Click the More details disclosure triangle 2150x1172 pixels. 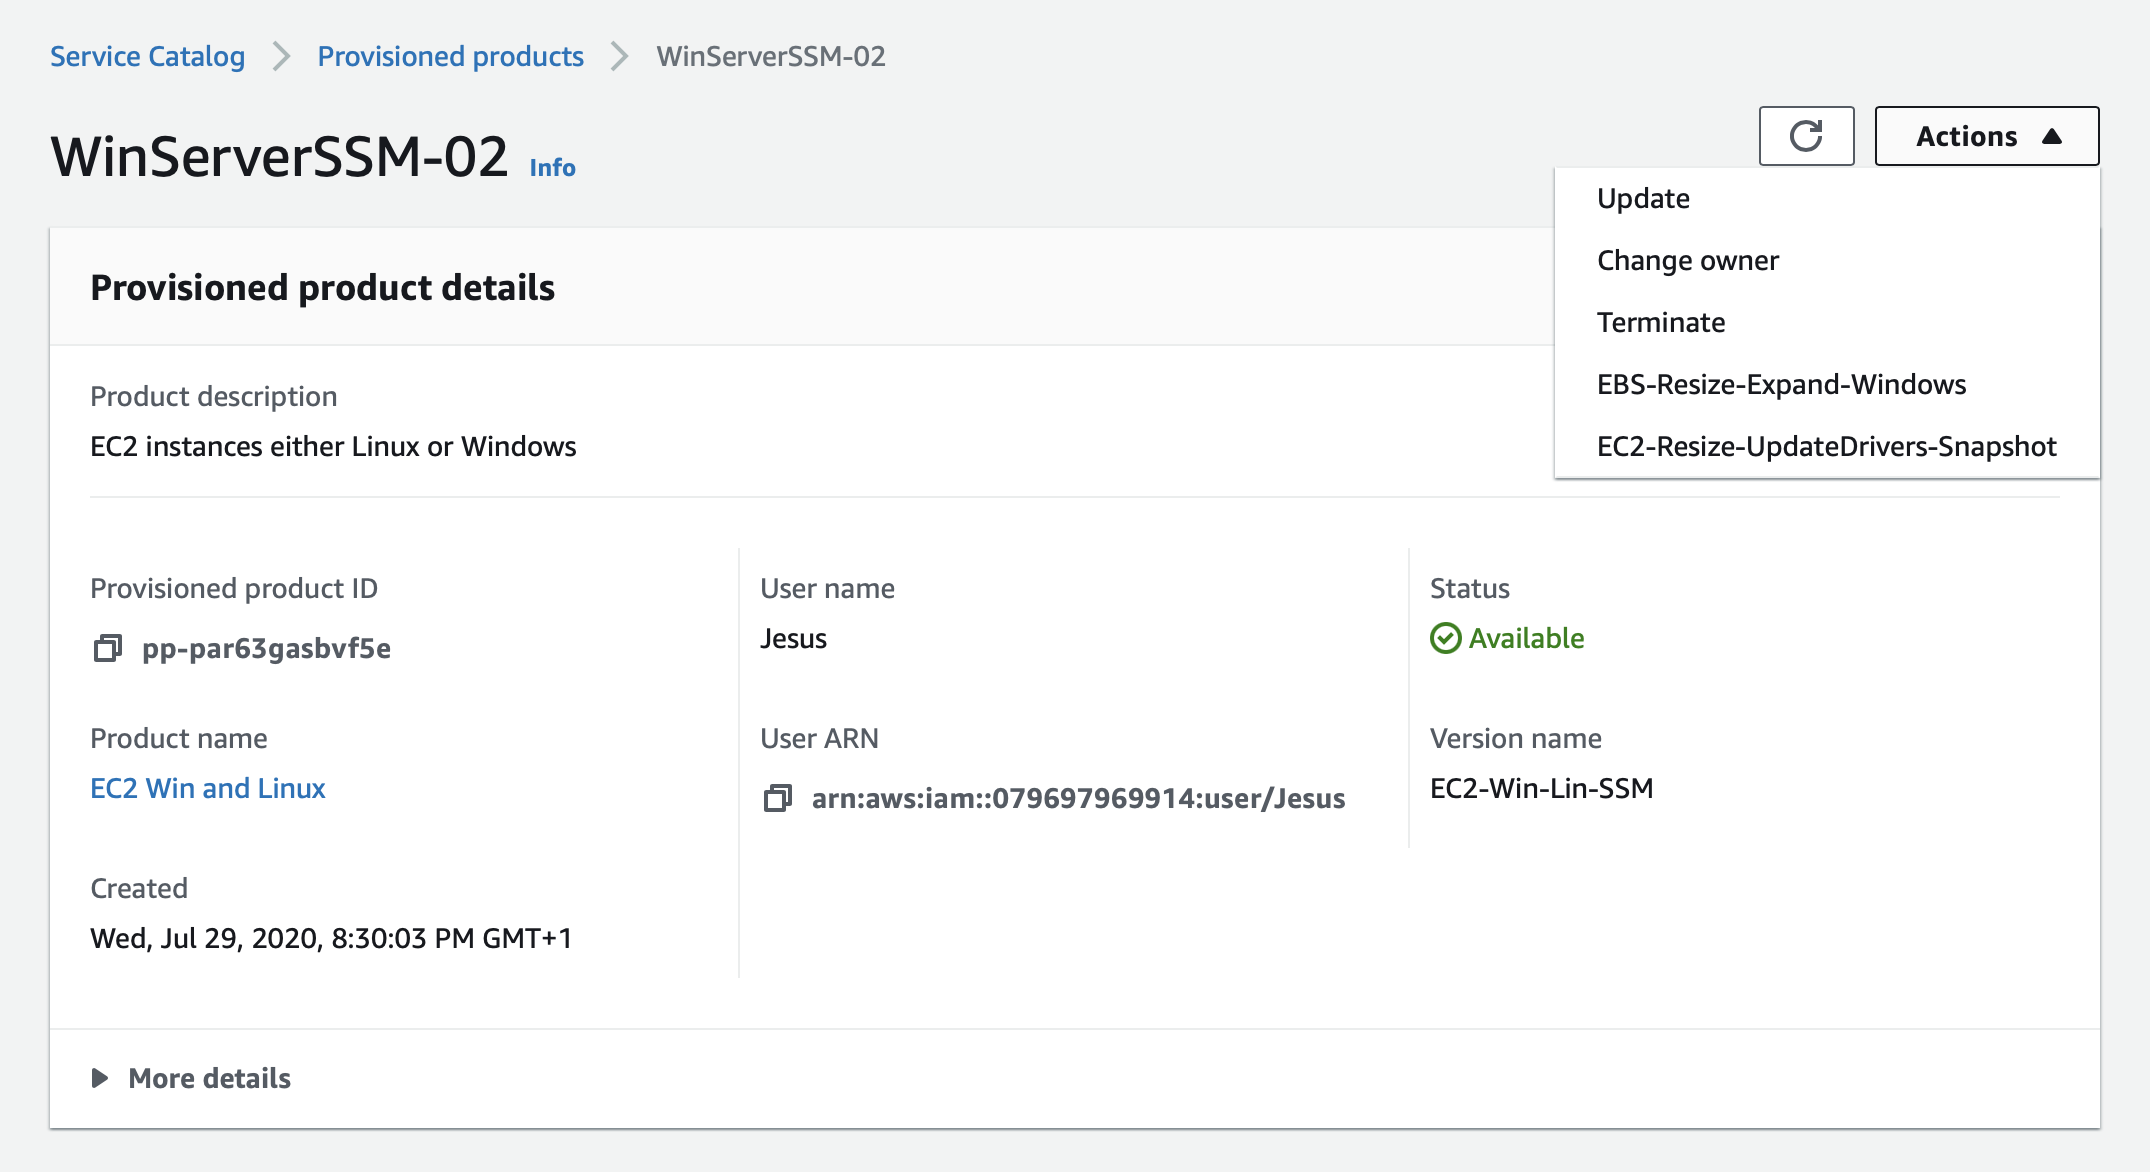tap(99, 1078)
